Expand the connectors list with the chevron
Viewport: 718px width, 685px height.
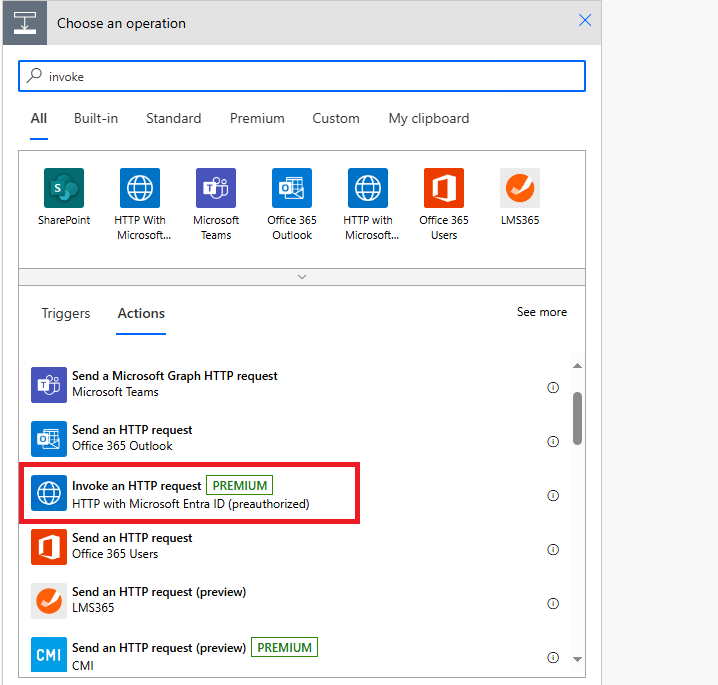[x=302, y=277]
